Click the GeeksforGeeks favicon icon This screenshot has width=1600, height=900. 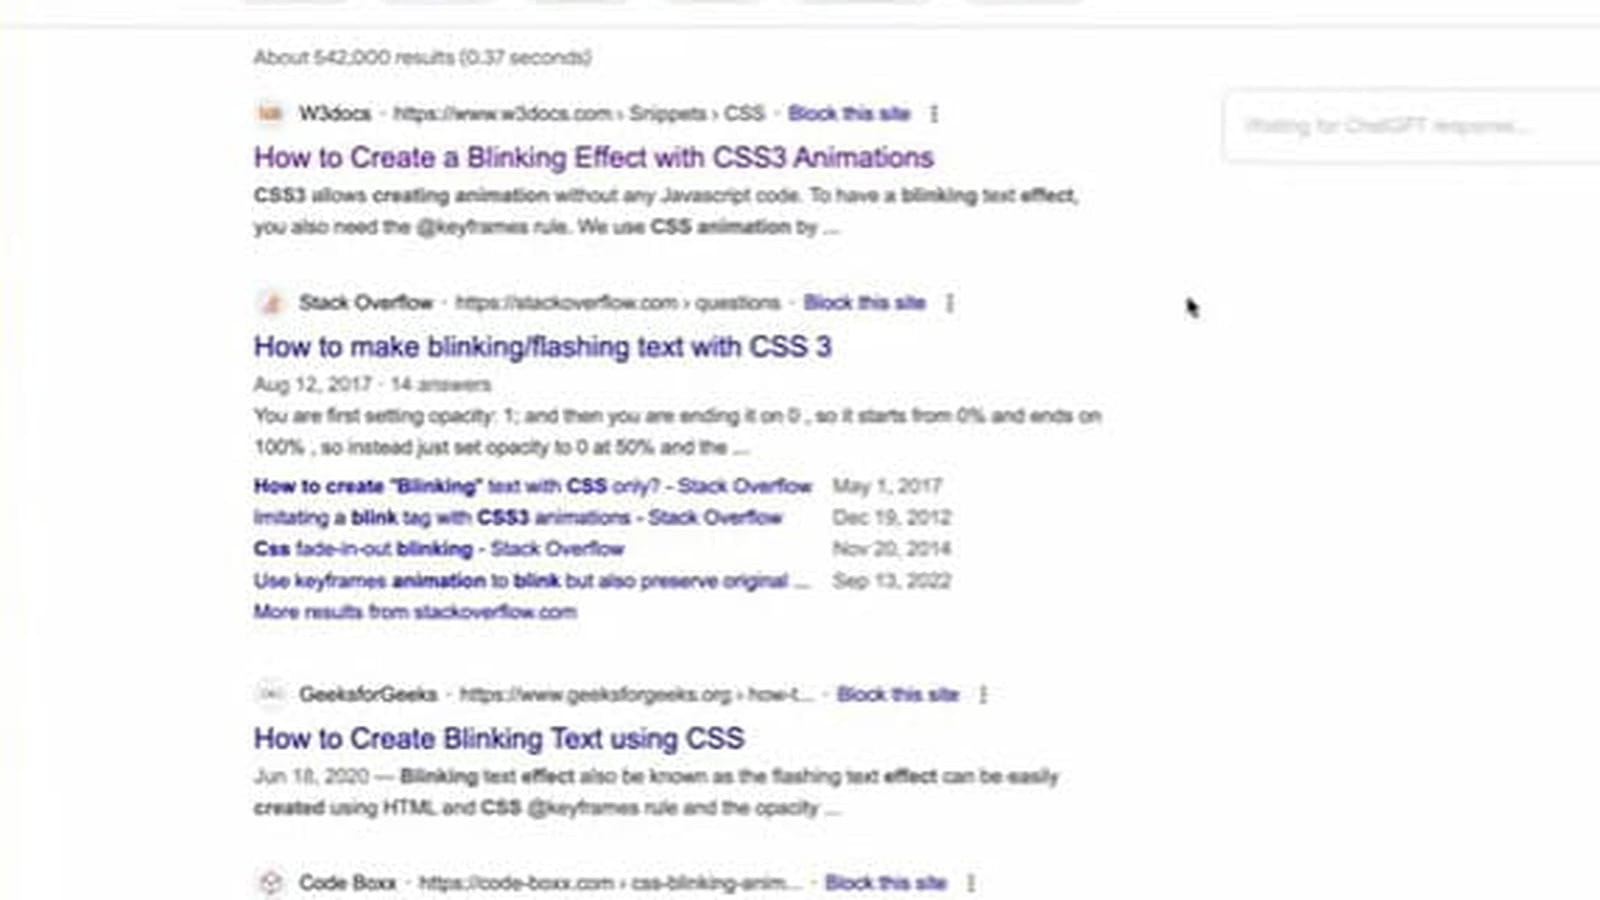[x=270, y=694]
